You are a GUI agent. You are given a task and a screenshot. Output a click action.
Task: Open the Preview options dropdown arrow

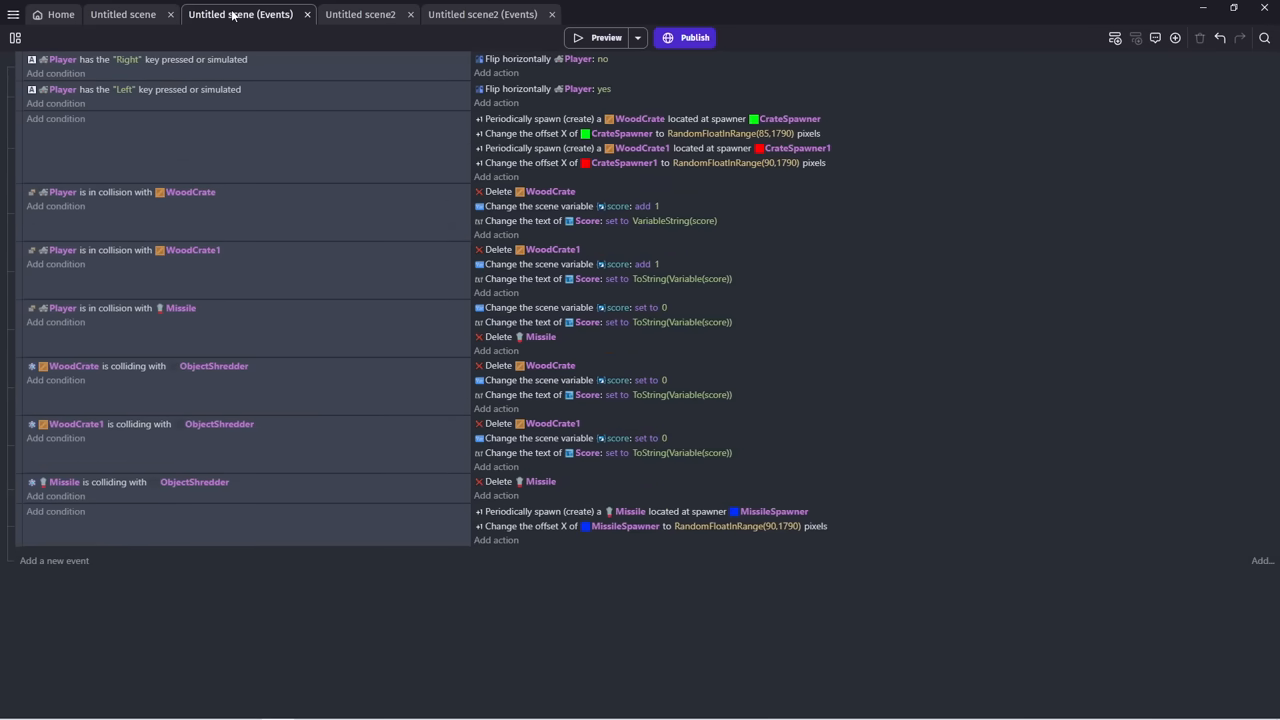[637, 37]
